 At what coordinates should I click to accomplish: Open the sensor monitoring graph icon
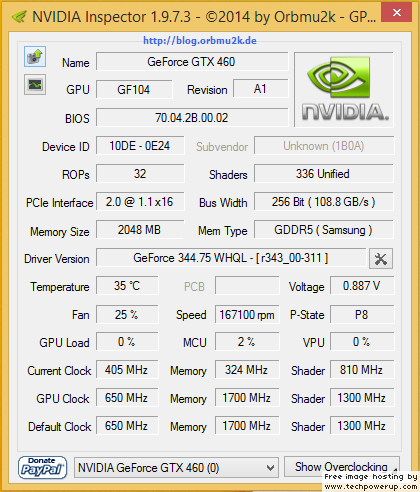tap(35, 85)
